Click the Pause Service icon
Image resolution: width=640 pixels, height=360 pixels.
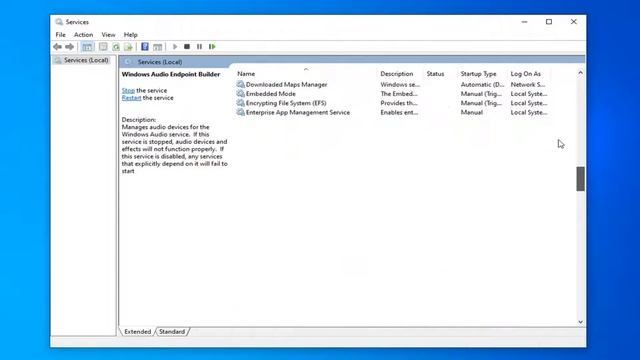click(x=199, y=47)
